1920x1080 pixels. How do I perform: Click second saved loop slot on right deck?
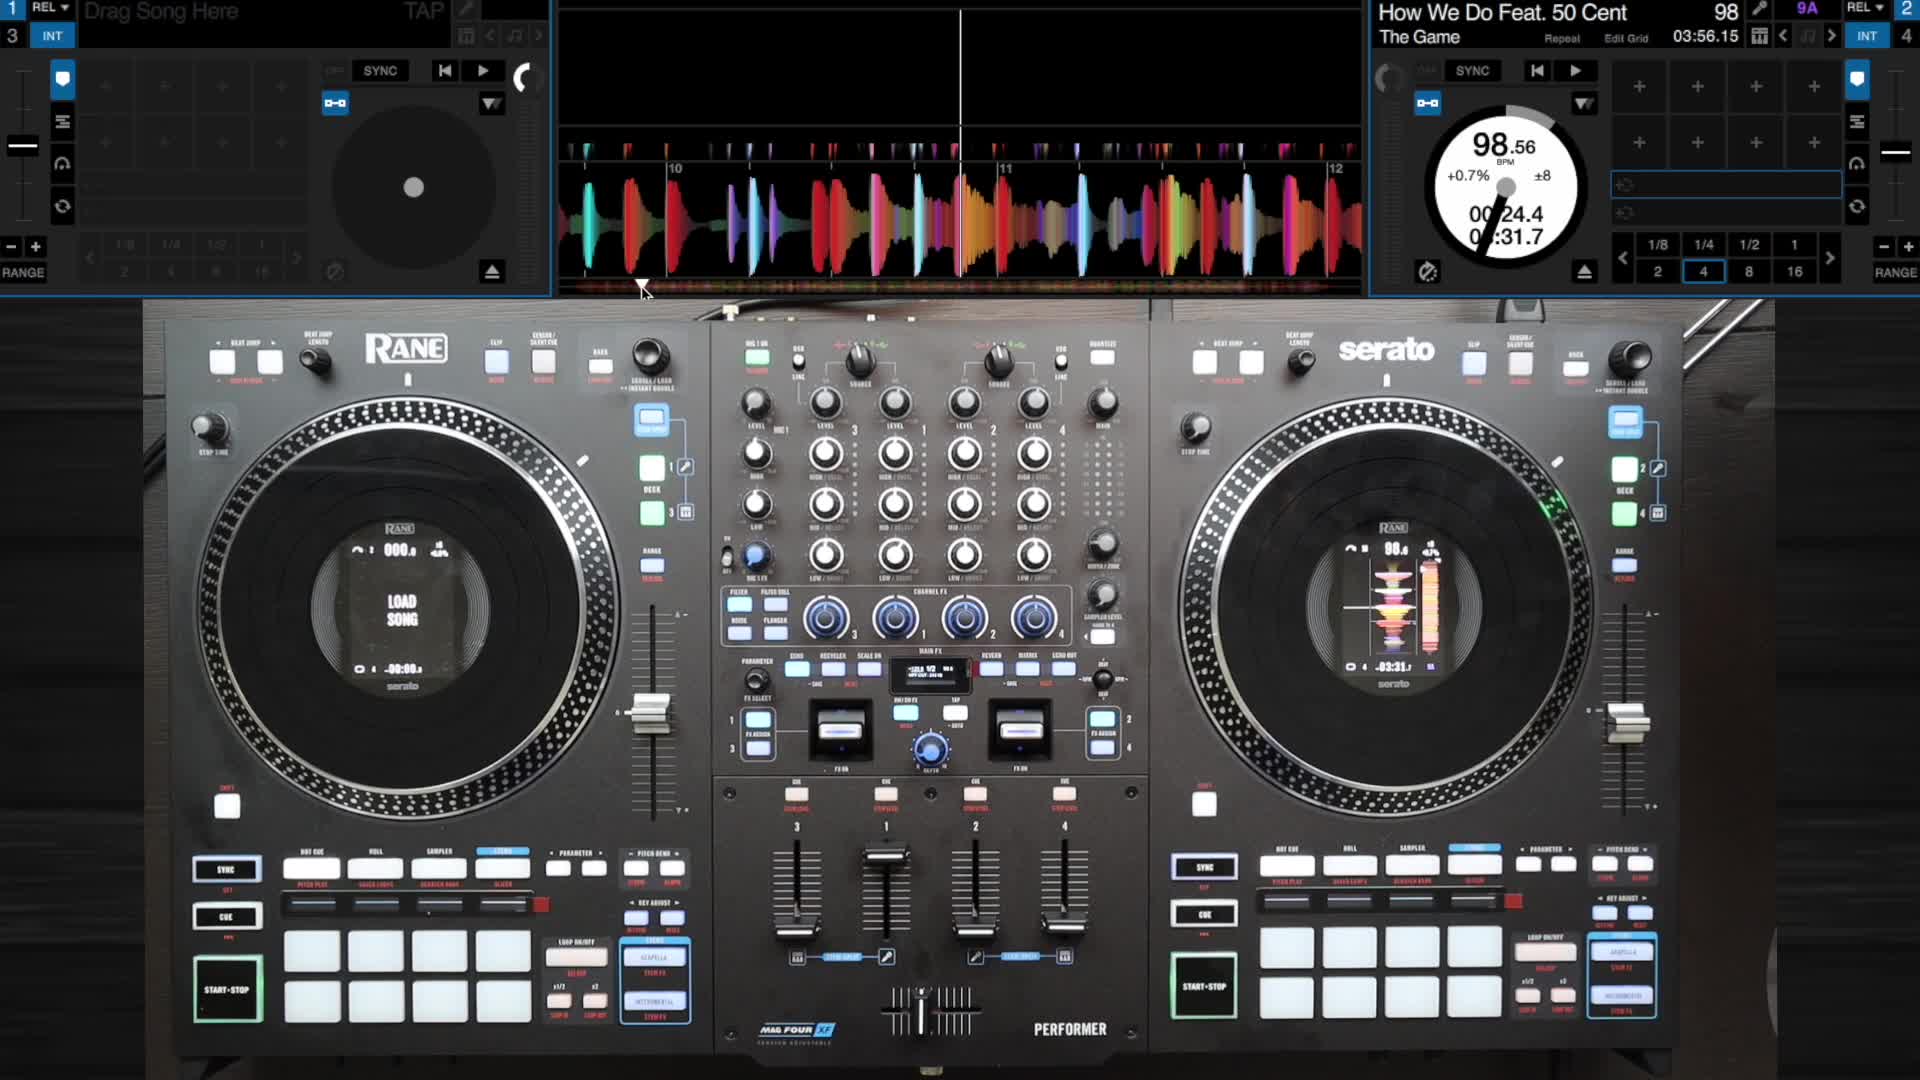1726,212
